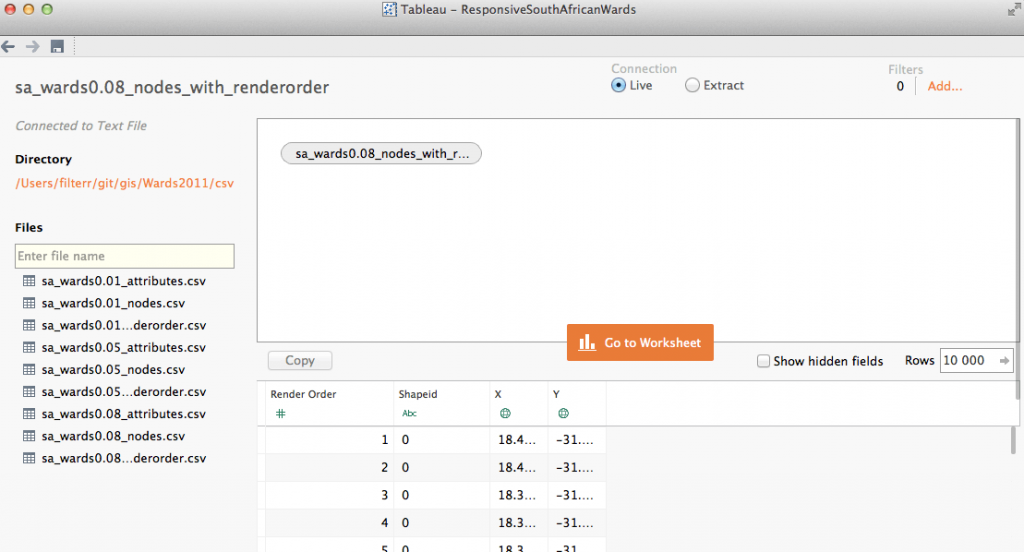
Task: Select file sa_wards0.08_attributes.csv
Action: point(123,414)
